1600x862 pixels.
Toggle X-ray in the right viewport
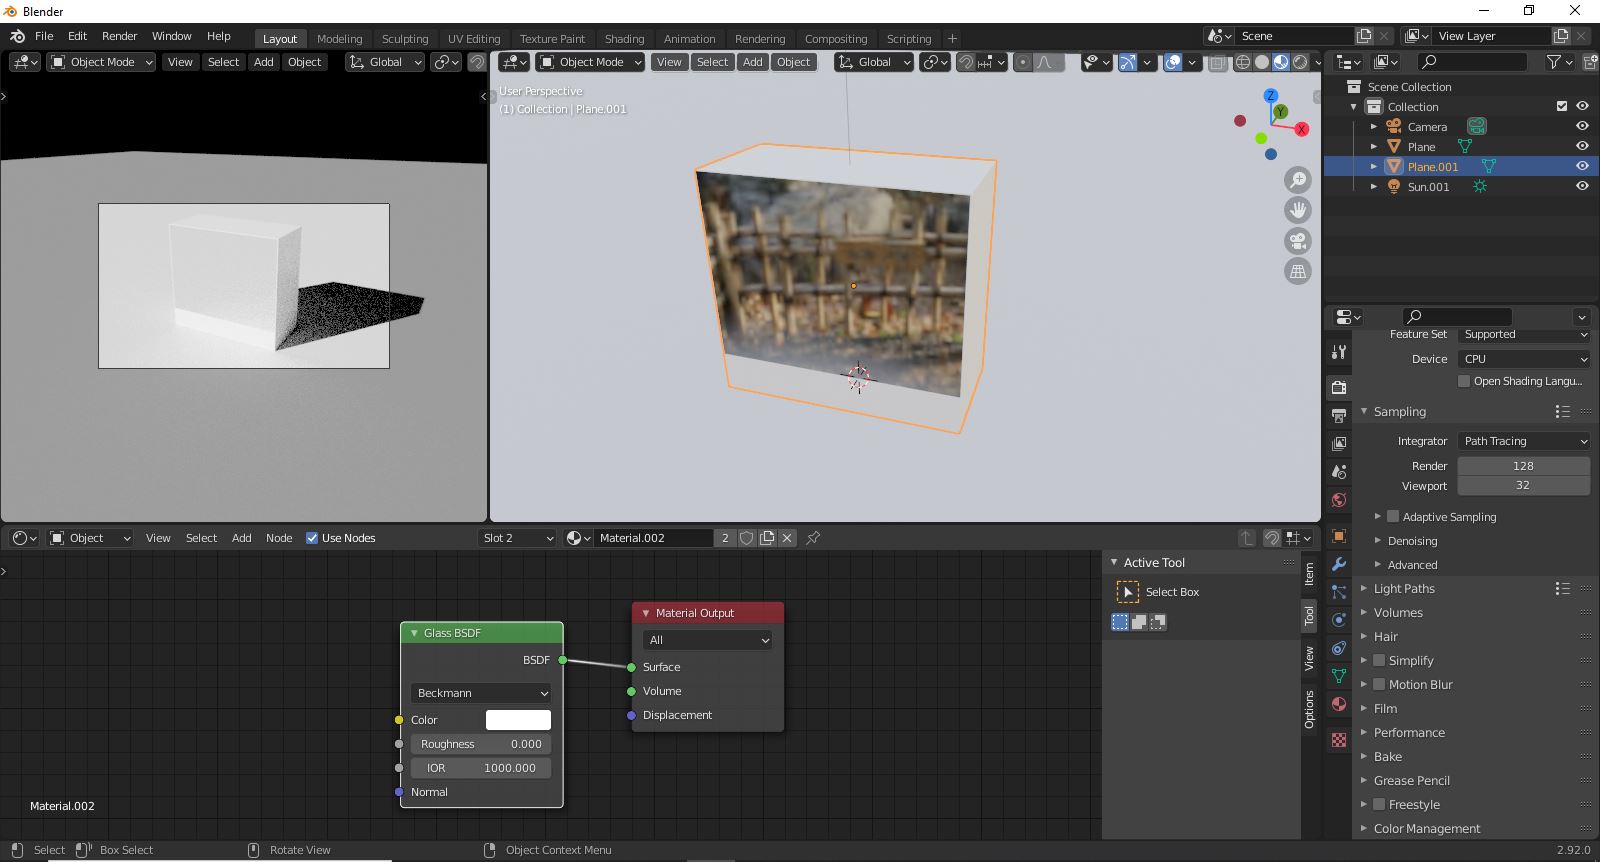click(1217, 62)
